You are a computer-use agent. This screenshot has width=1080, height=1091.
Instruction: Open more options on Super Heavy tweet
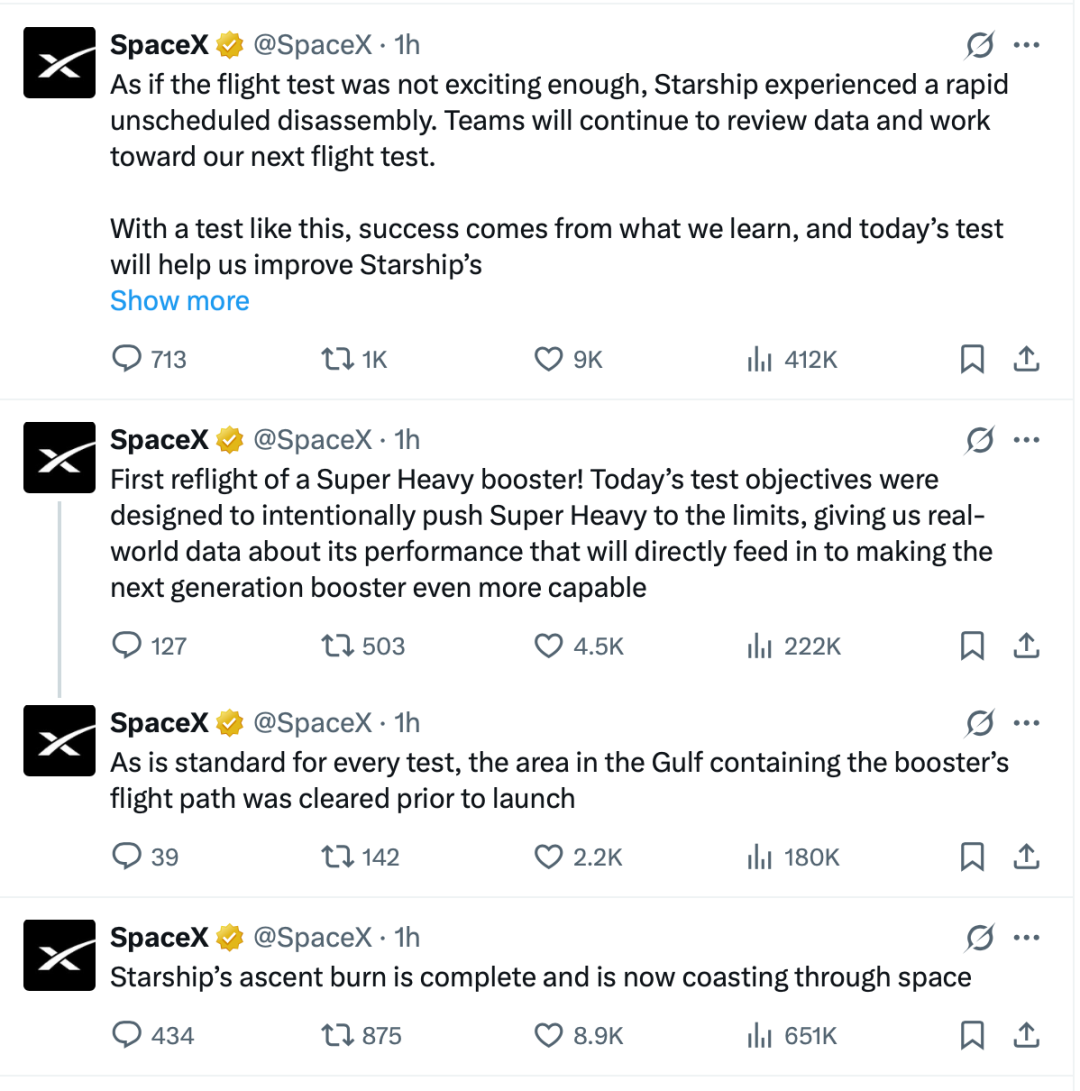(x=1026, y=440)
